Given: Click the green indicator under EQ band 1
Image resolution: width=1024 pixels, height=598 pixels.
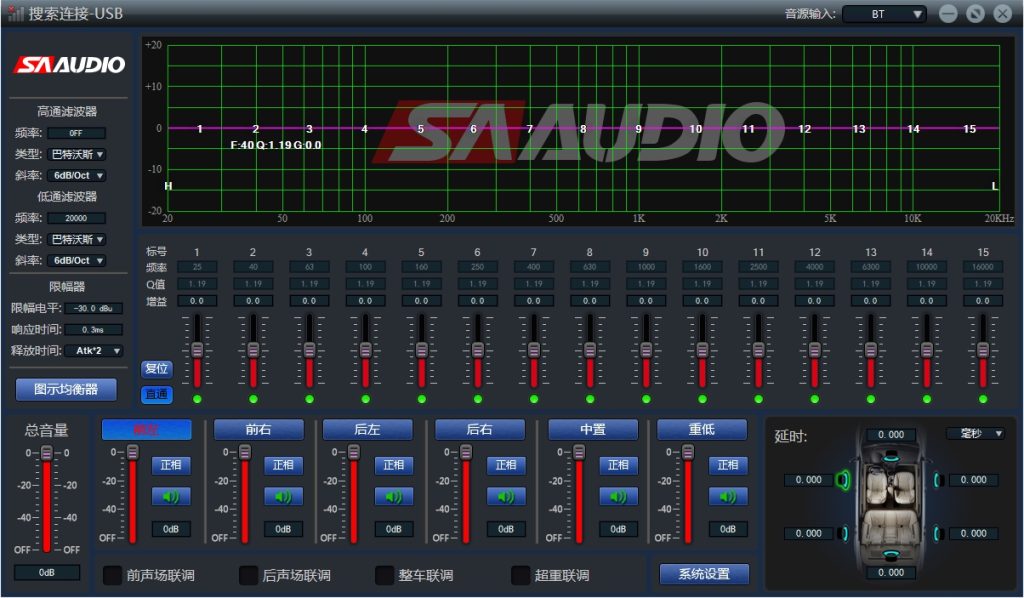Looking at the screenshot, I should pyautogui.click(x=197, y=399).
